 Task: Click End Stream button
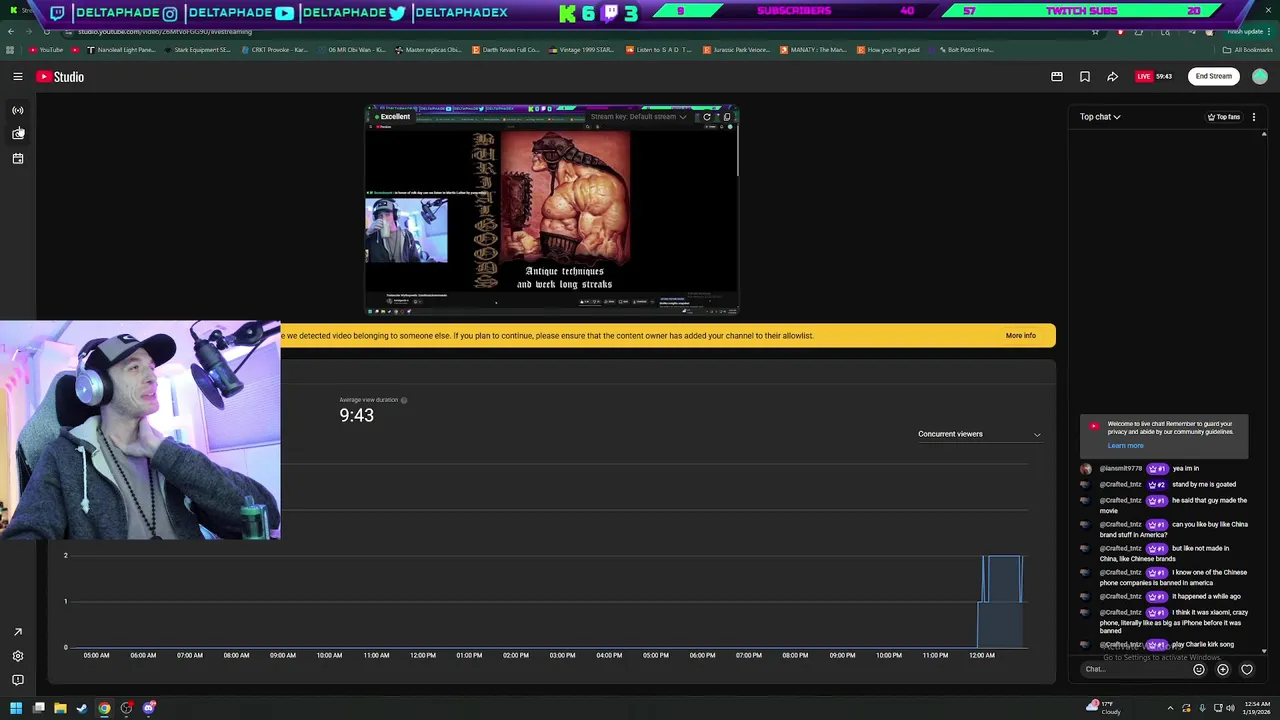coord(1214,76)
